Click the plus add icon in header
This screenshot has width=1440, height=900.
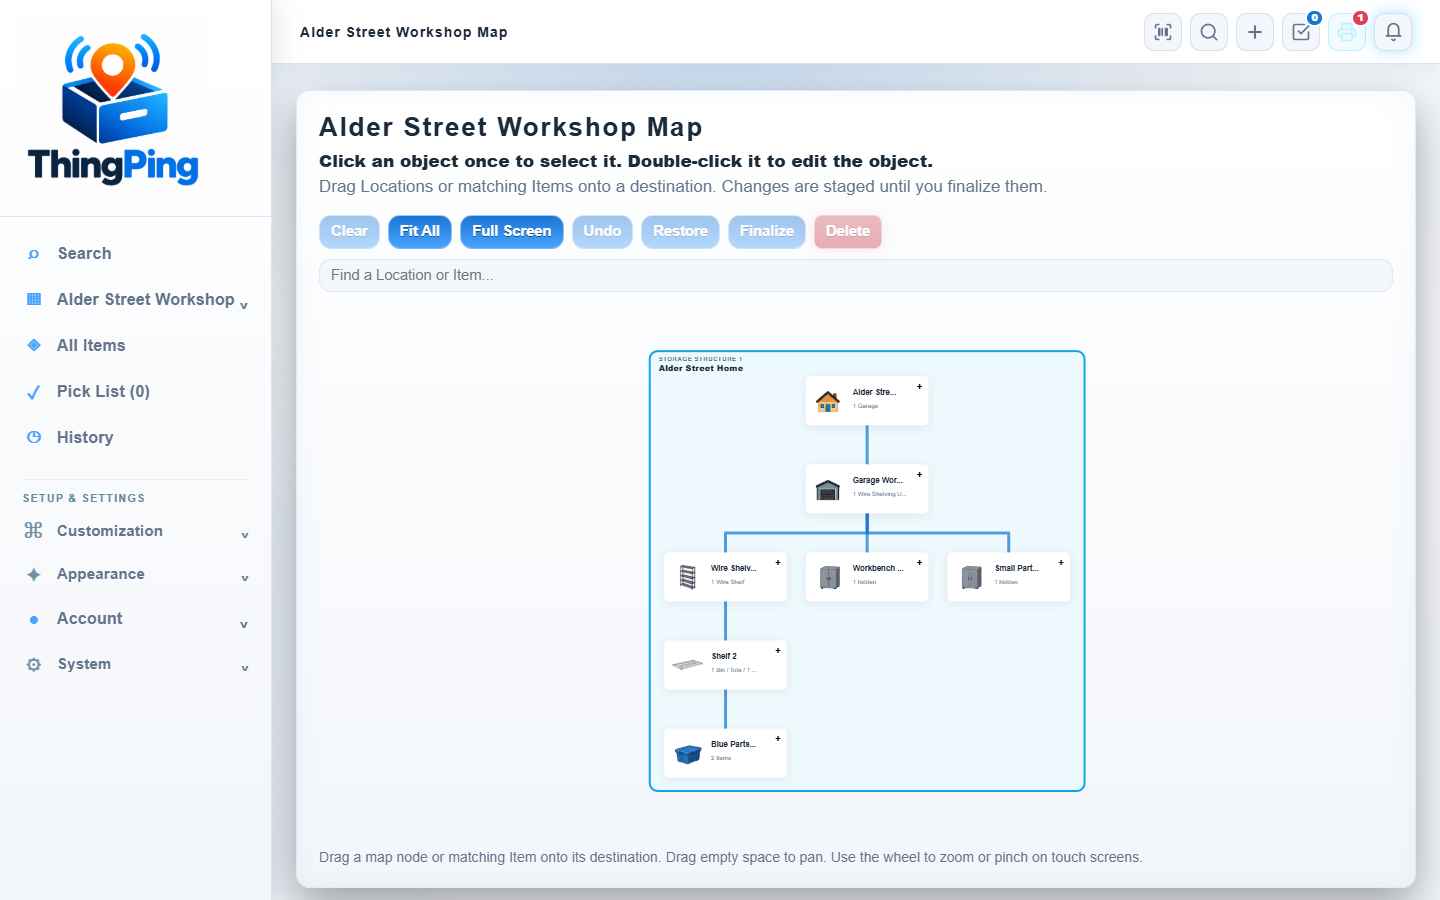click(x=1255, y=32)
